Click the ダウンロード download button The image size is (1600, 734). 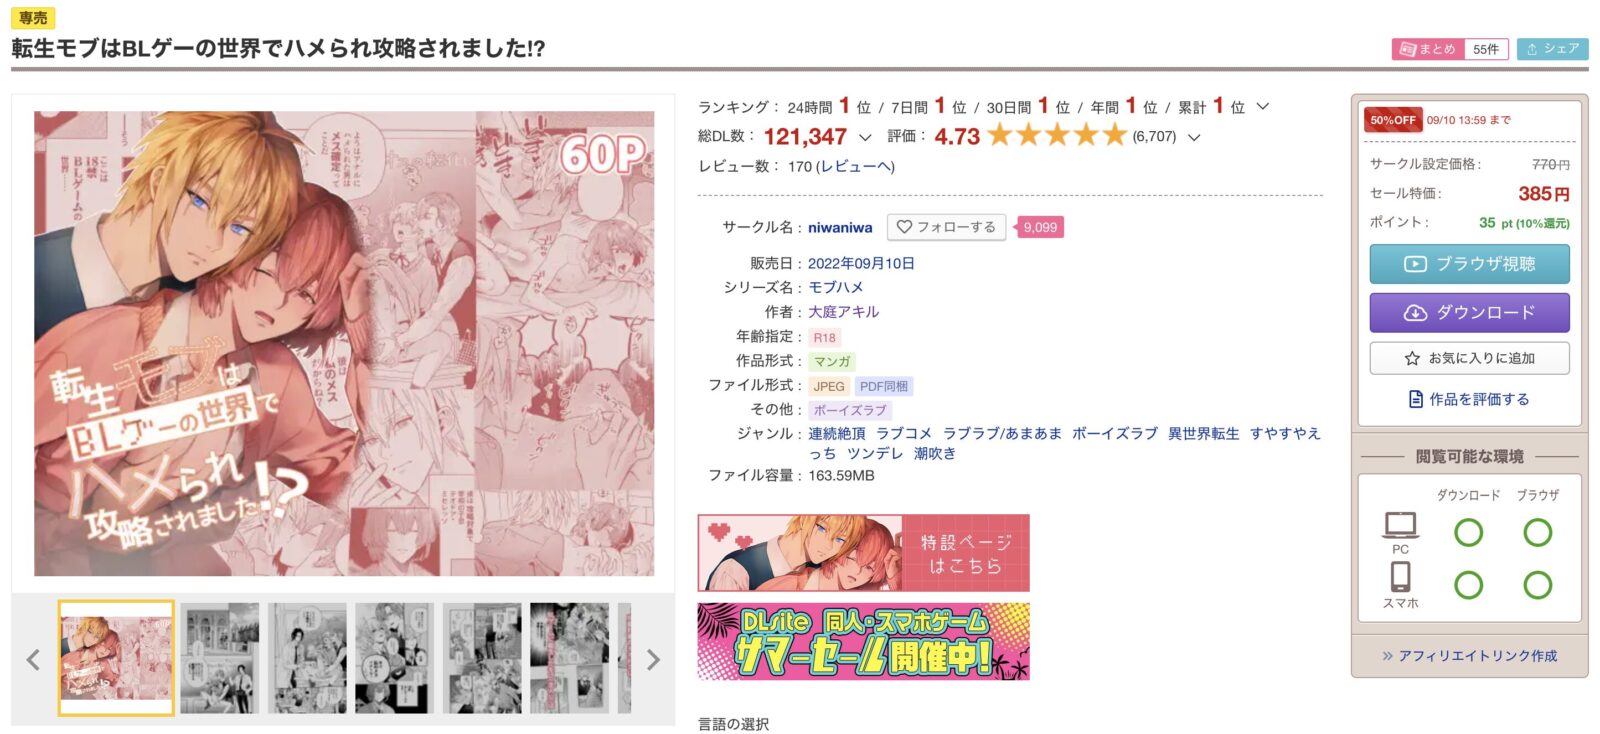coord(1469,312)
